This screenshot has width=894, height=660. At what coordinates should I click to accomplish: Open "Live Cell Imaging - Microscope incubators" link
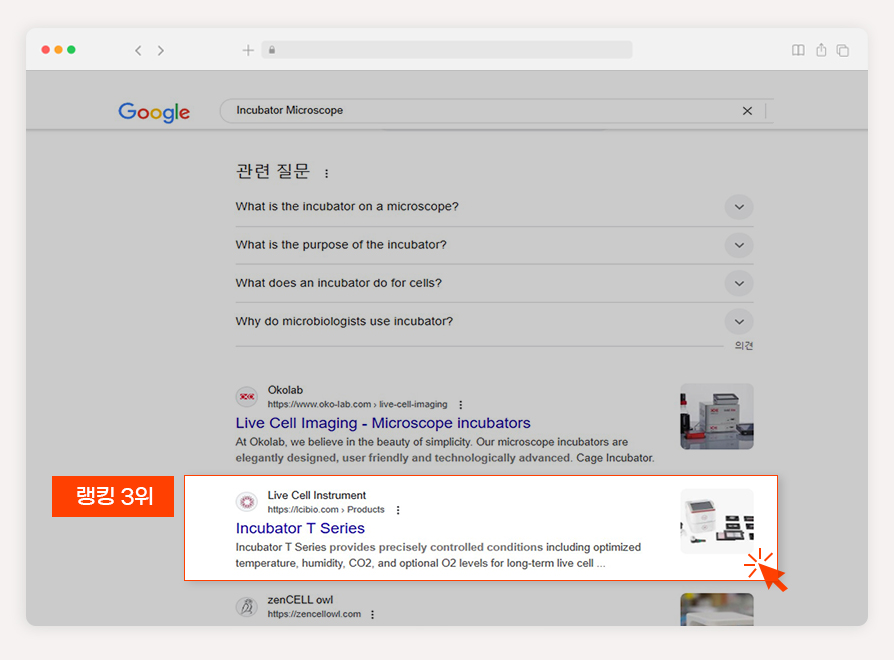click(383, 423)
